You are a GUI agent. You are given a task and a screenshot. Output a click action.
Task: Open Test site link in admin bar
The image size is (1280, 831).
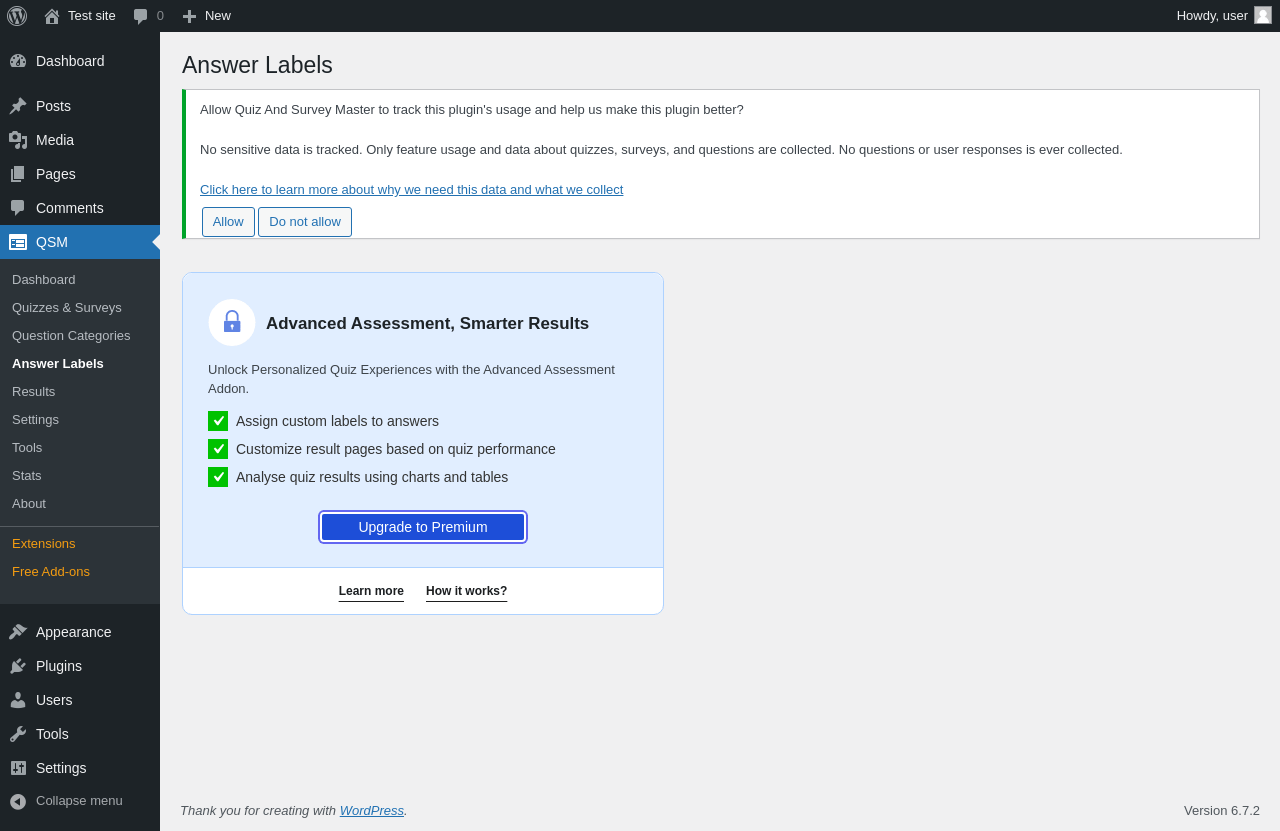tap(80, 16)
